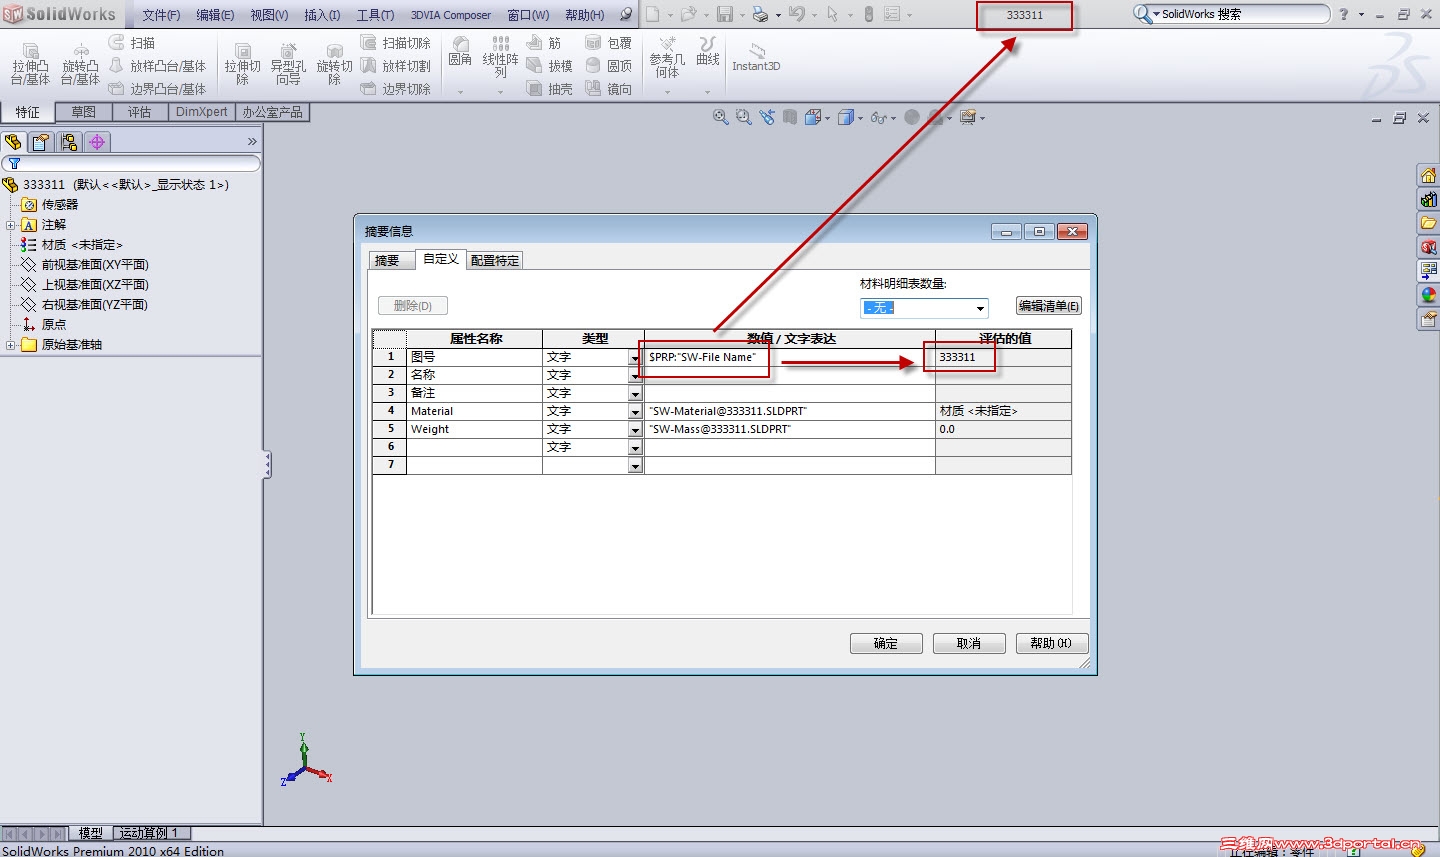Switch to the DimXpert tab
The width and height of the screenshot is (1440, 857).
(201, 112)
